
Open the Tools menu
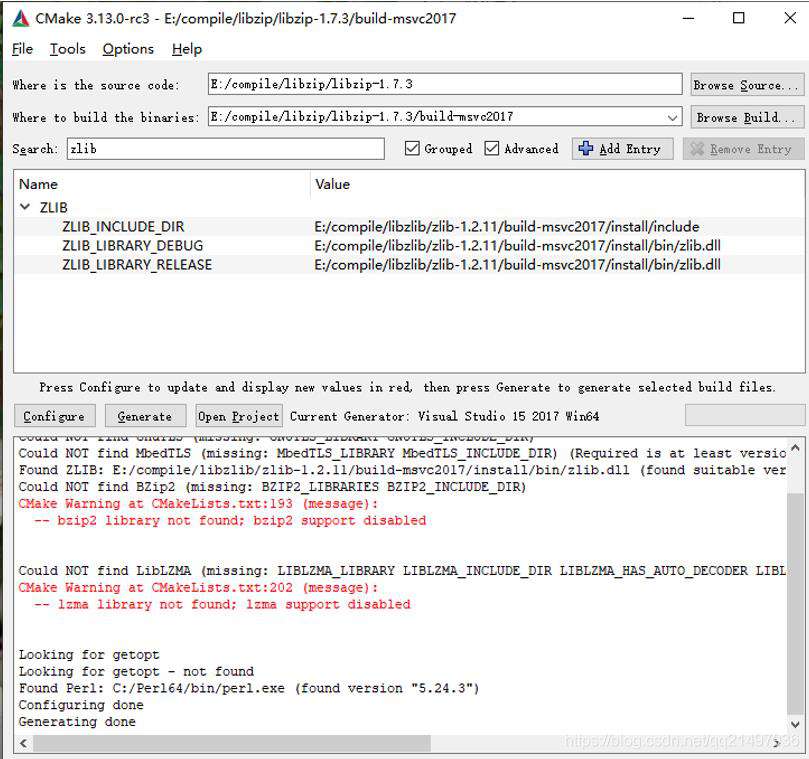click(x=68, y=49)
